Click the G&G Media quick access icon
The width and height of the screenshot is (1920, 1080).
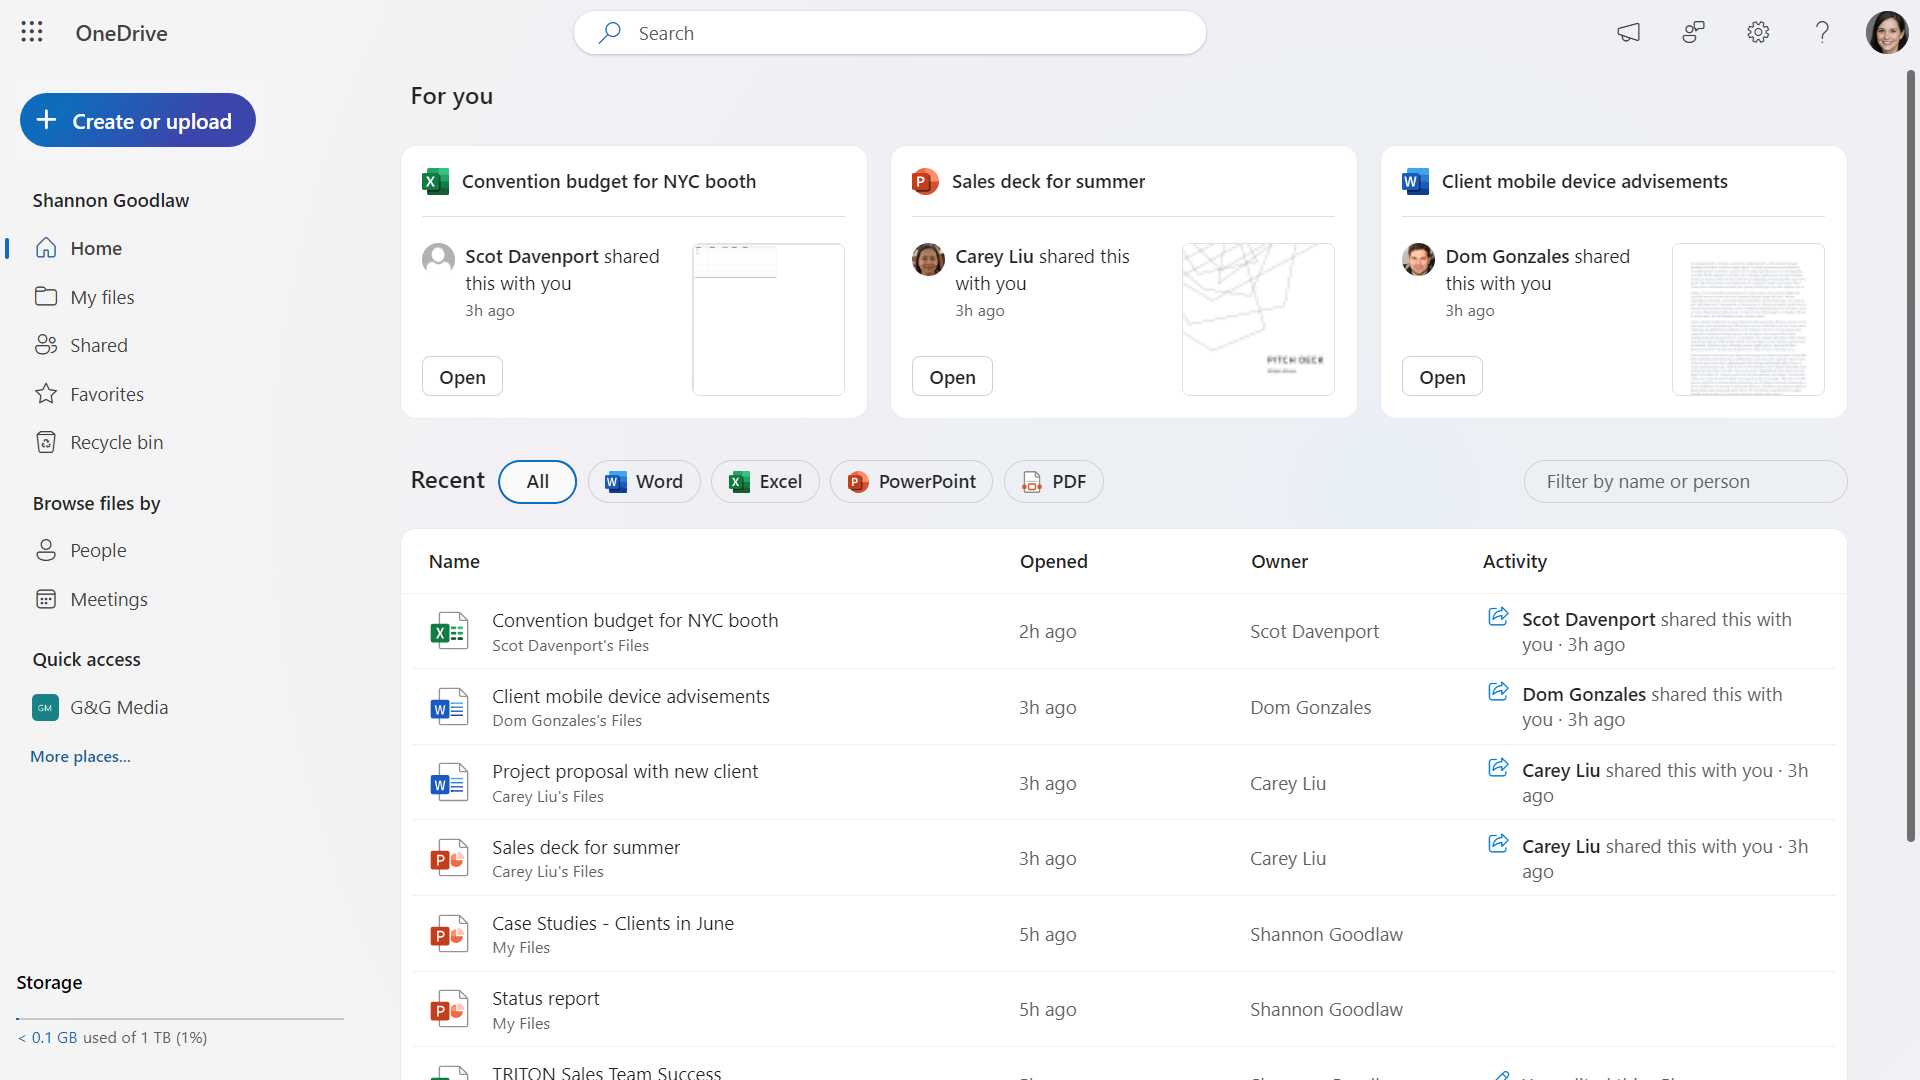[x=44, y=707]
